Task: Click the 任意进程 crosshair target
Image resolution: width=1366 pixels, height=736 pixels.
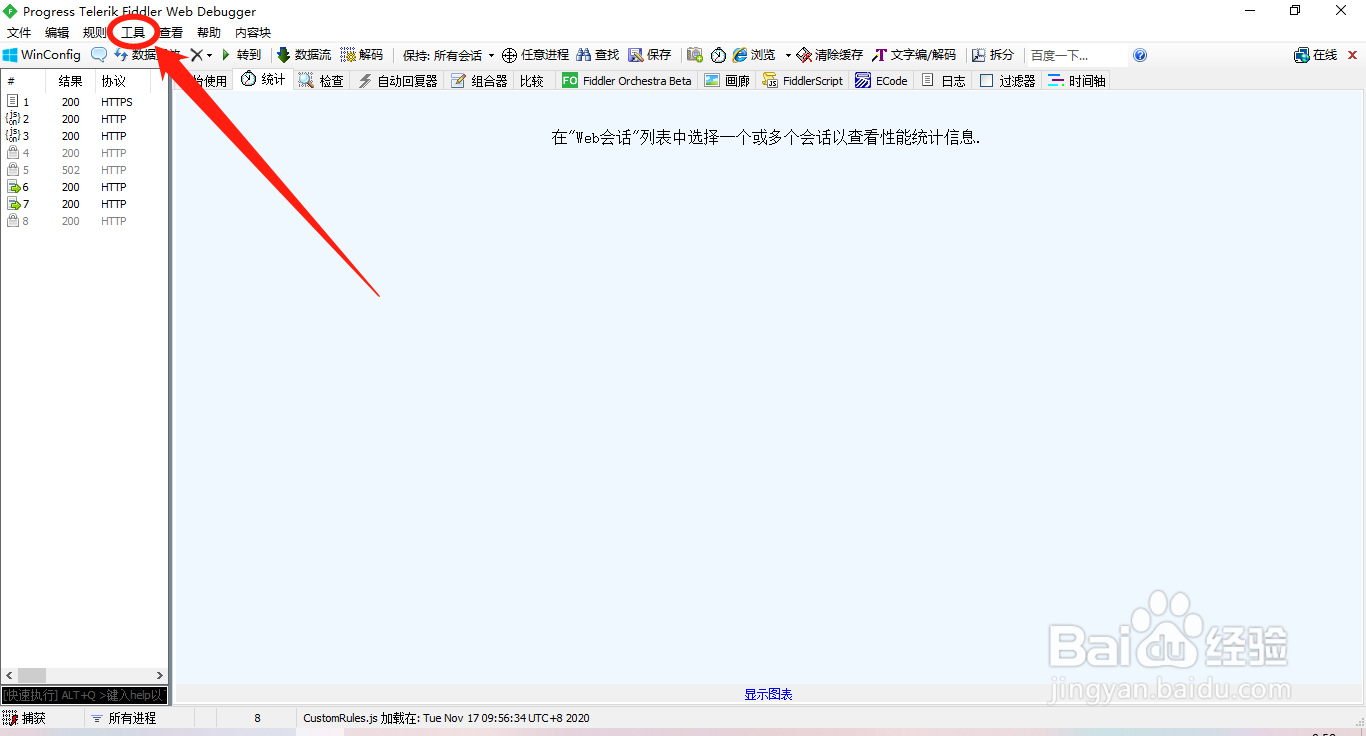Action: coord(535,55)
